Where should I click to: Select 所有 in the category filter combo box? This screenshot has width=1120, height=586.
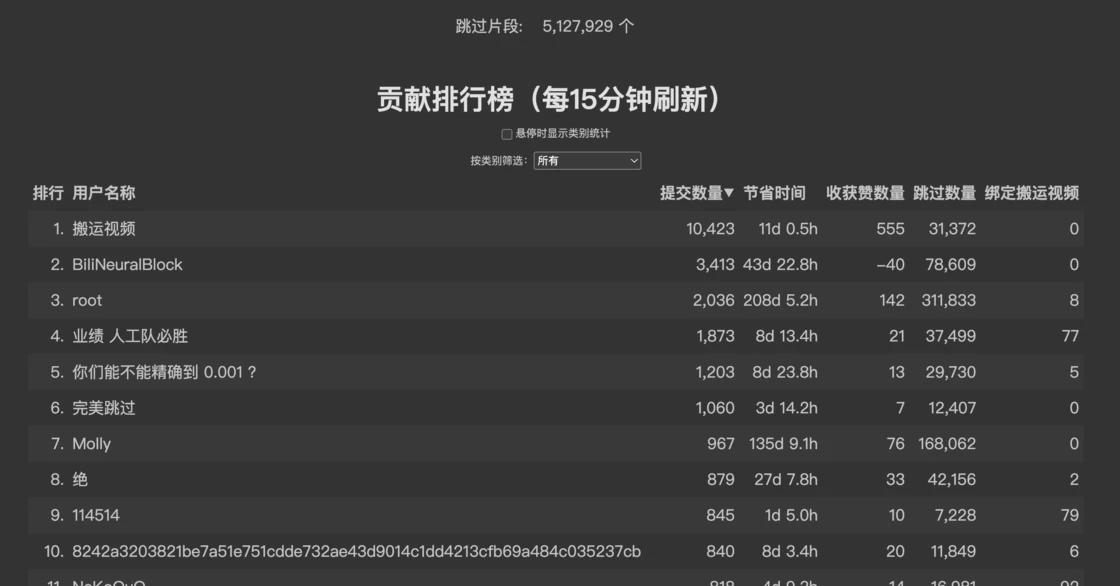click(x=588, y=160)
